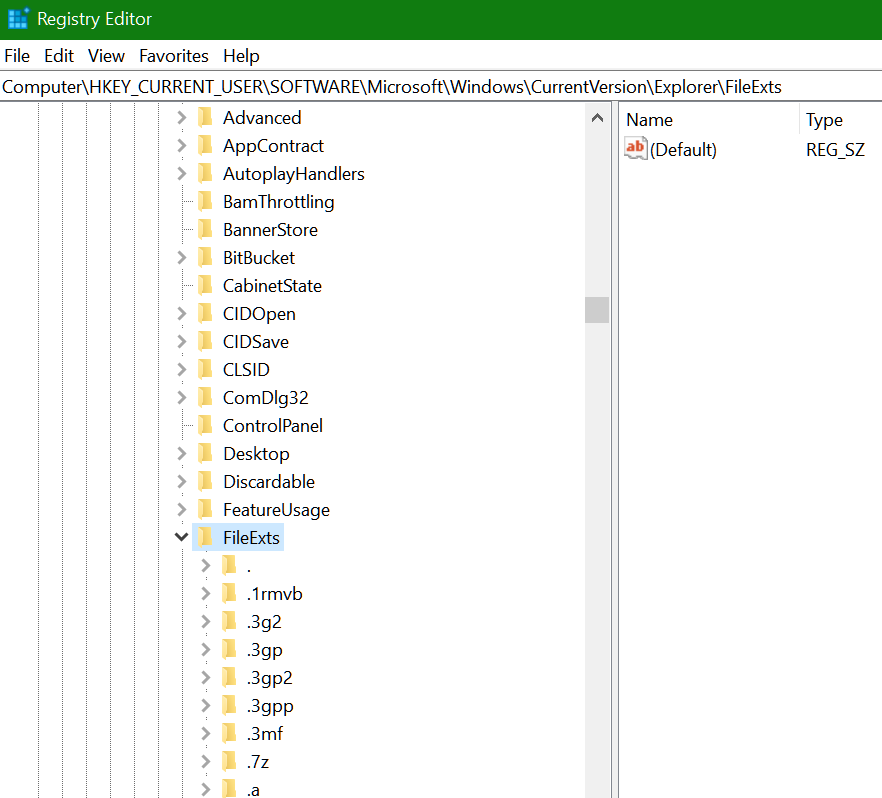Expand the Advanced key
Screen dimensions: 882x798
181,118
